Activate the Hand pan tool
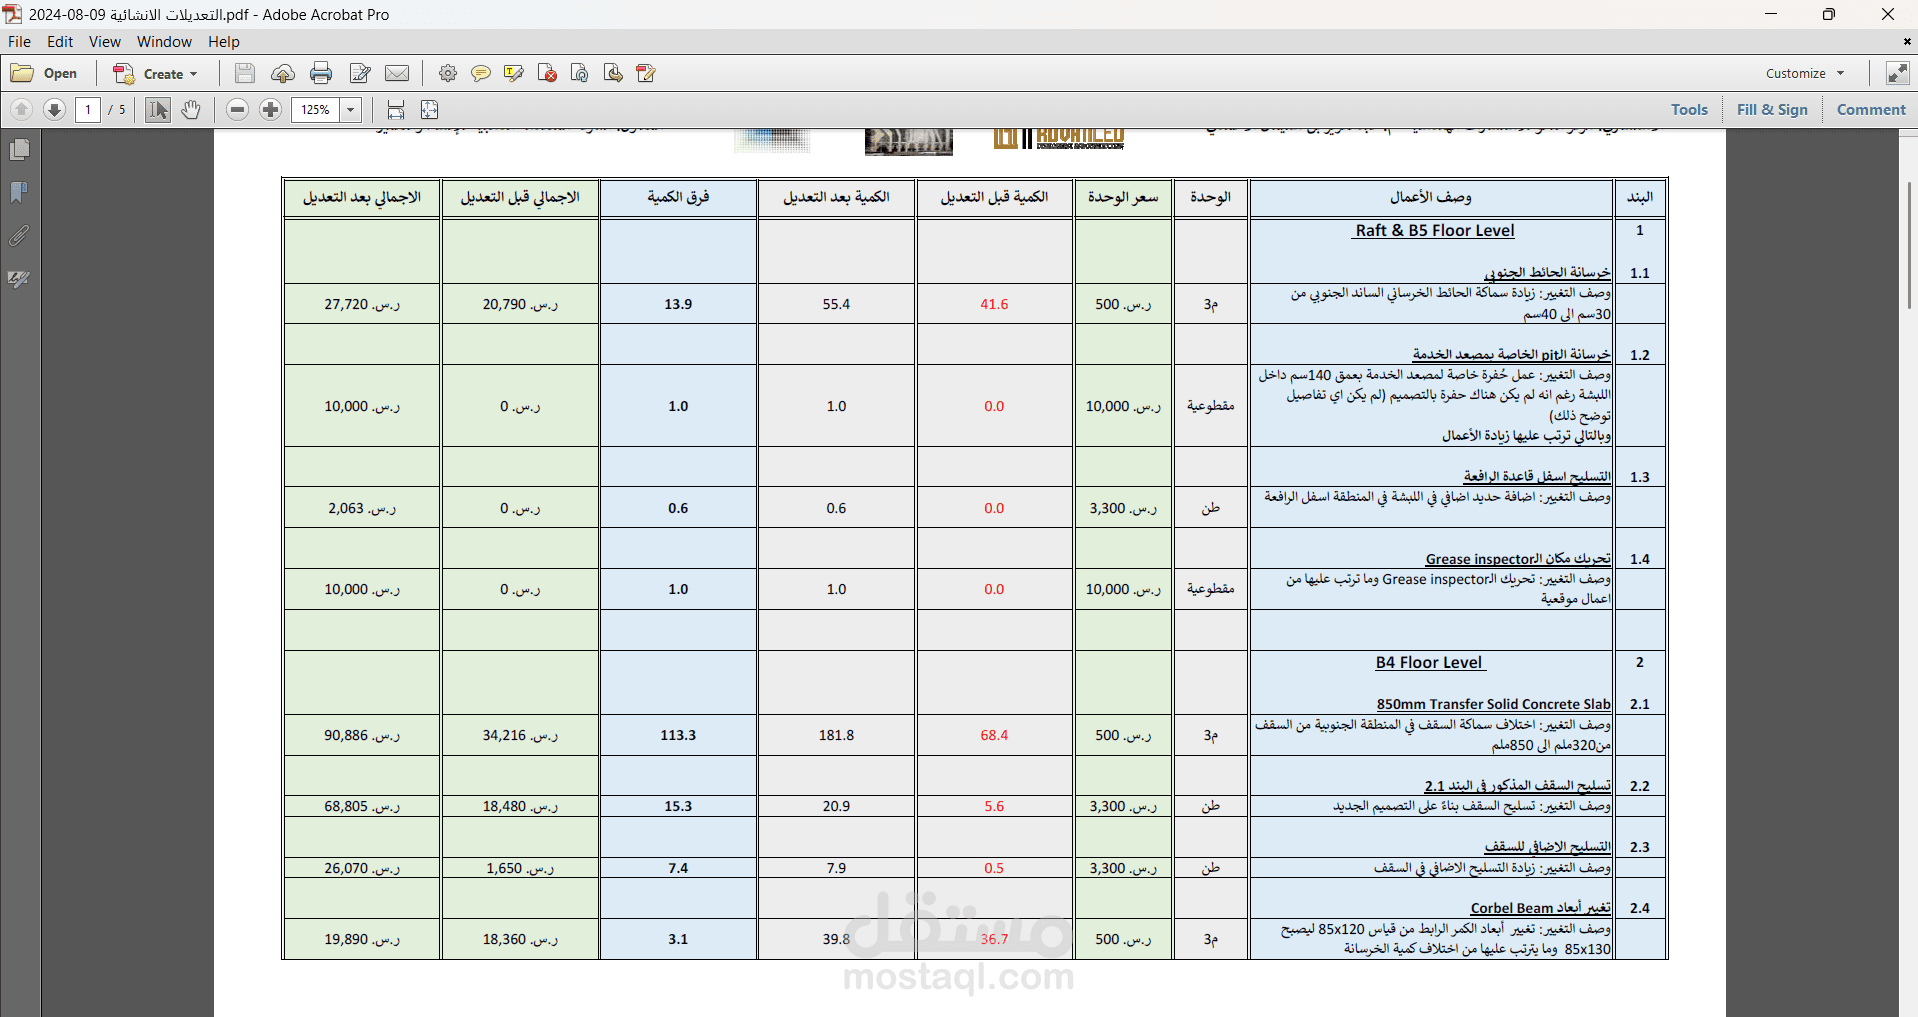 [x=191, y=110]
